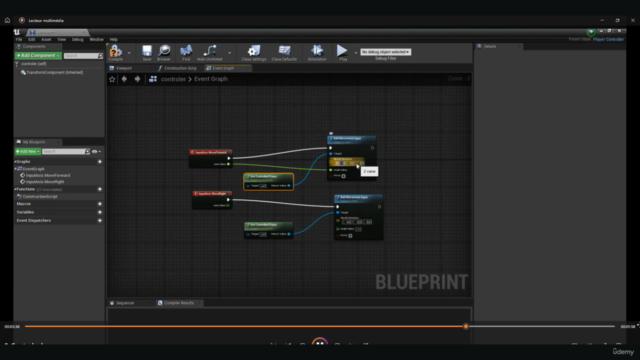Open Class Defaults

click(284, 52)
